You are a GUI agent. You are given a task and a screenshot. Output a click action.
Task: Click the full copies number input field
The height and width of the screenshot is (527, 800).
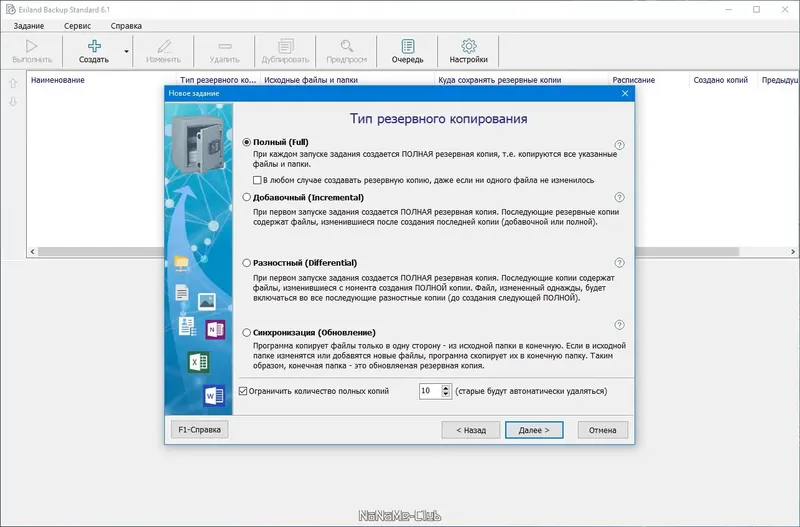point(430,391)
